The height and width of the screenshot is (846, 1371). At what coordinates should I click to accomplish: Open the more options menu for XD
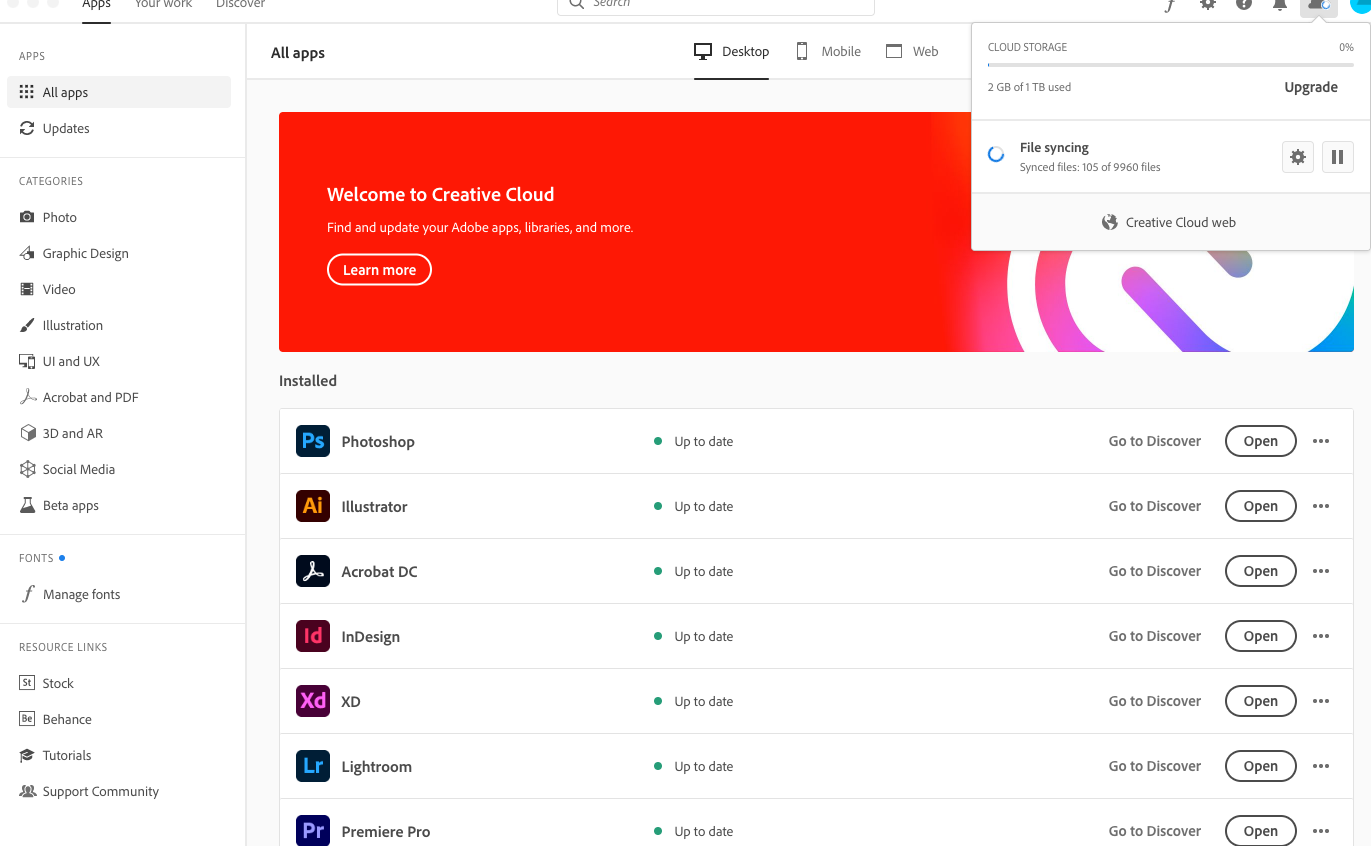1320,701
